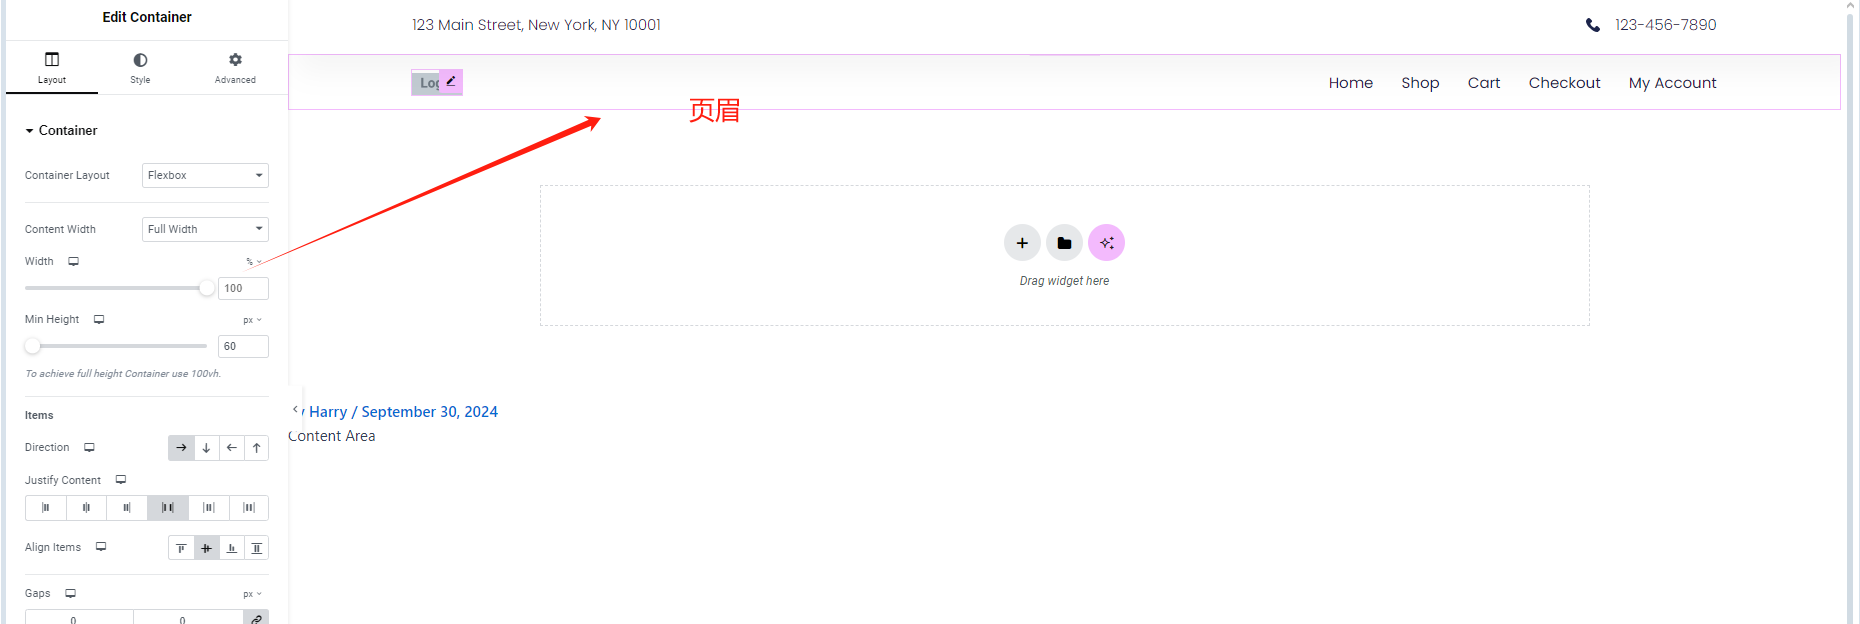Click the pencil edit icon on the logo
The width and height of the screenshot is (1860, 624).
[x=451, y=81]
